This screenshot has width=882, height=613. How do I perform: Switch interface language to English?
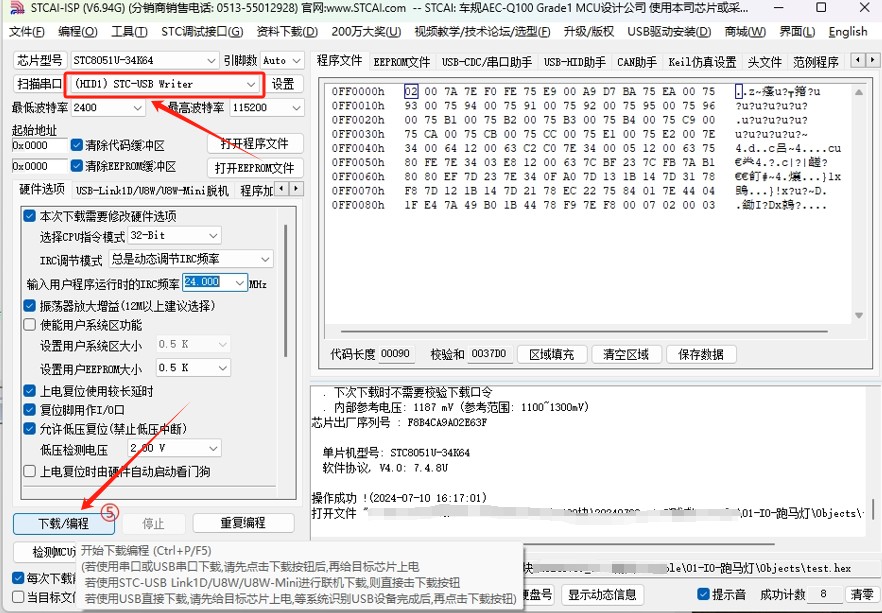pyautogui.click(x=848, y=32)
